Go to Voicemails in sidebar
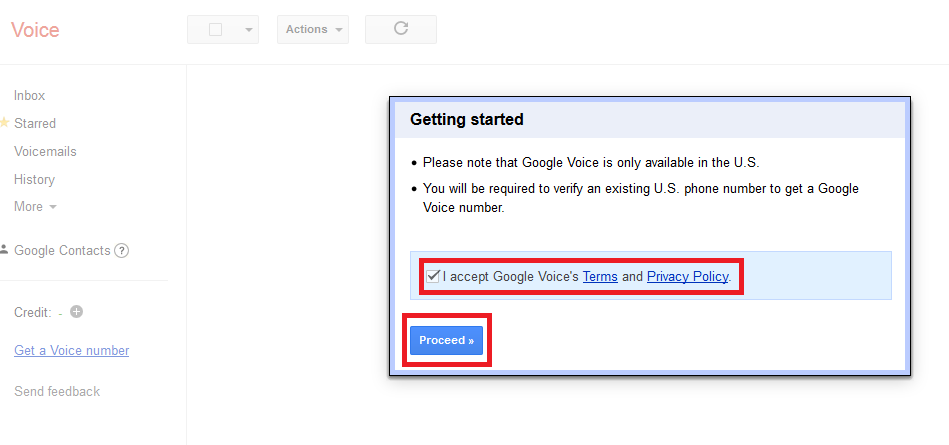The width and height of the screenshot is (949, 445). click(x=45, y=152)
